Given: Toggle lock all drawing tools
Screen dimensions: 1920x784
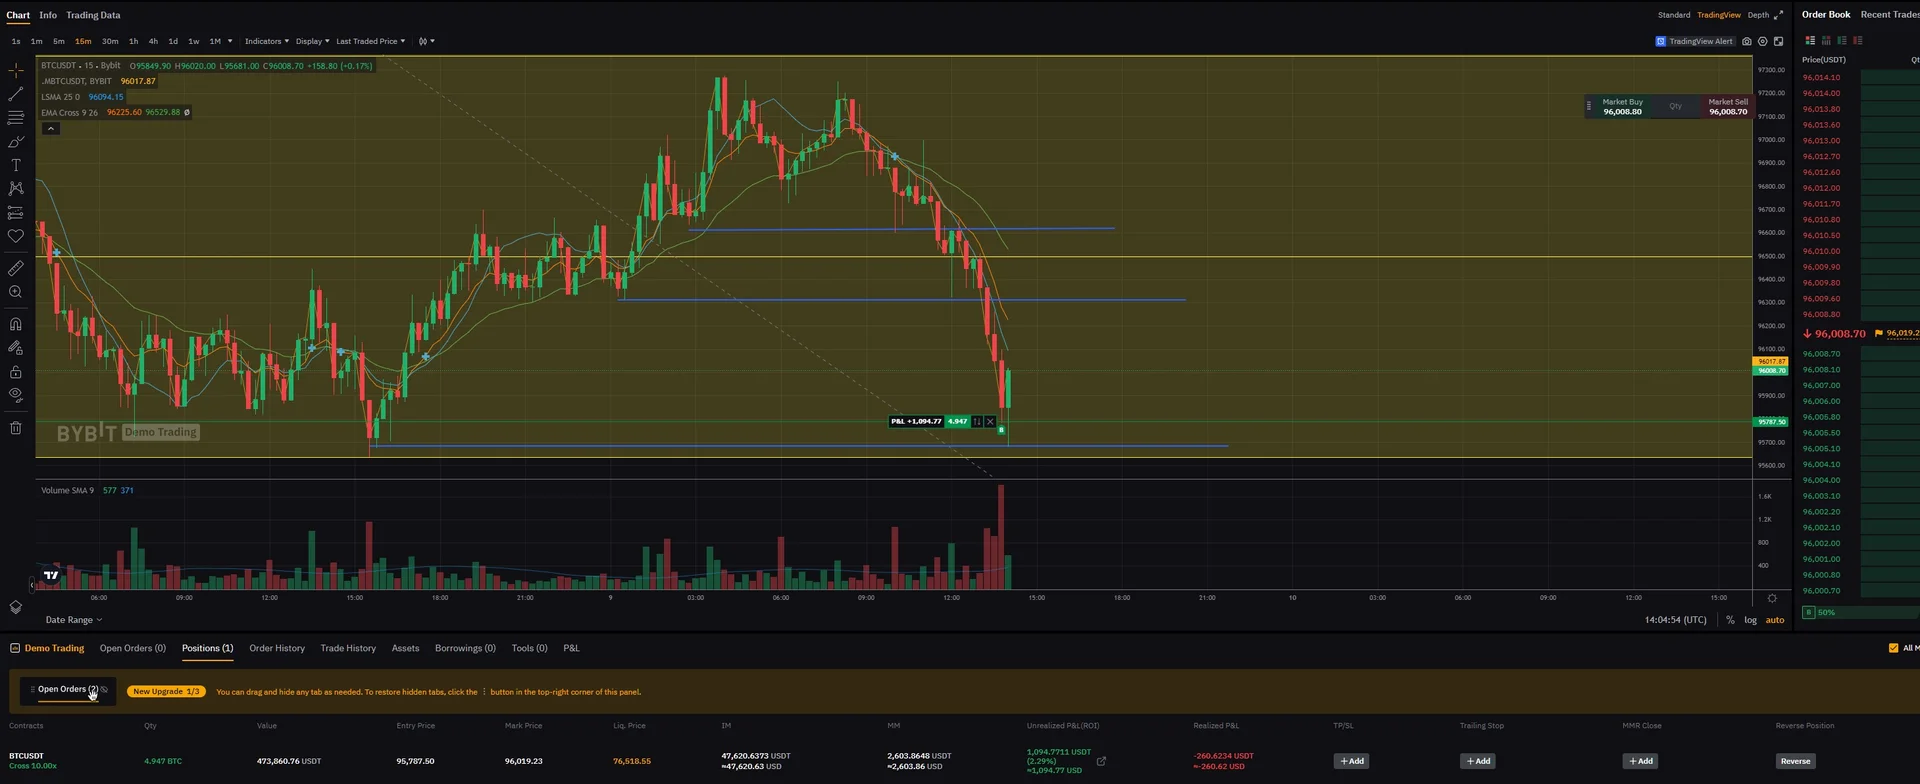Looking at the screenshot, I should (x=15, y=371).
